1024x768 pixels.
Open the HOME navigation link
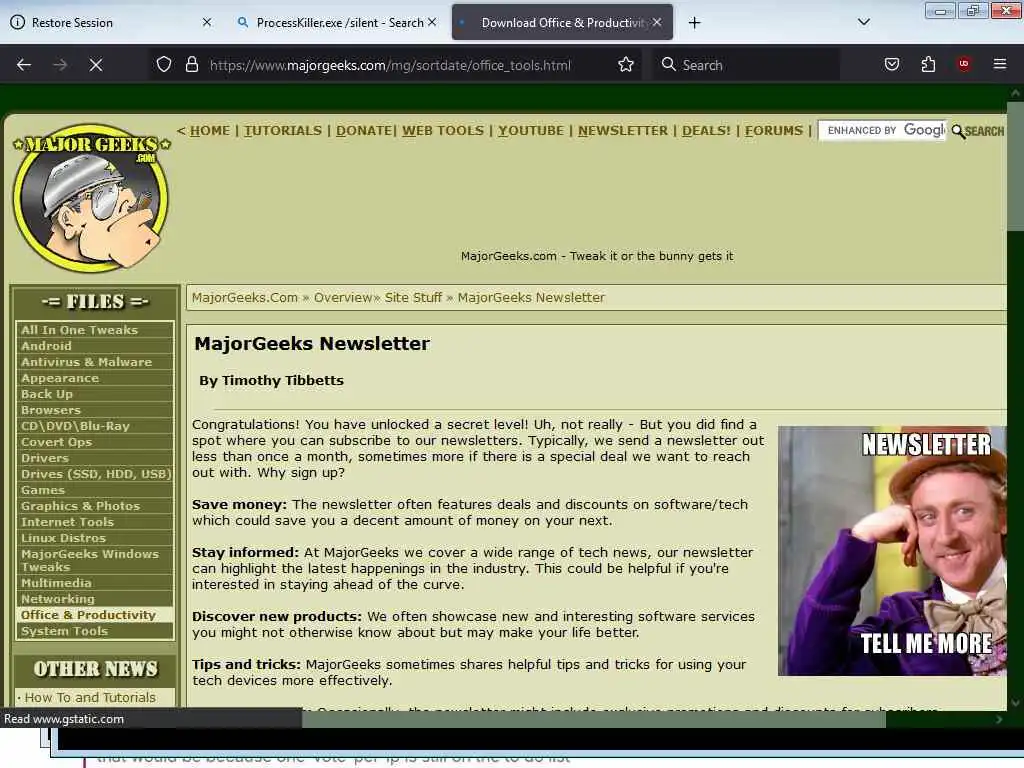[210, 131]
